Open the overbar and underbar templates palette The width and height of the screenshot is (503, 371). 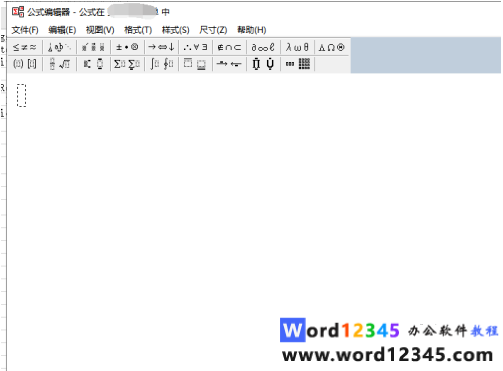(x=195, y=64)
